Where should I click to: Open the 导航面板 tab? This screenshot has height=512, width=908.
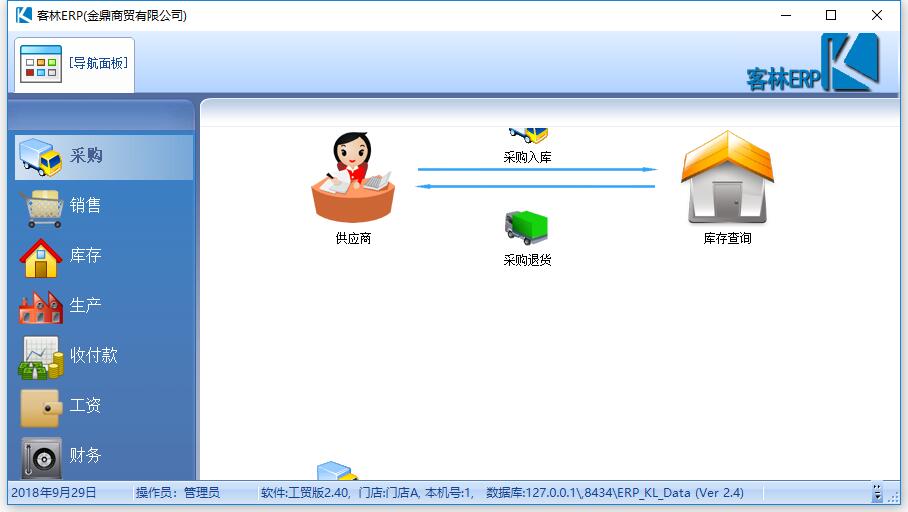(x=74, y=65)
